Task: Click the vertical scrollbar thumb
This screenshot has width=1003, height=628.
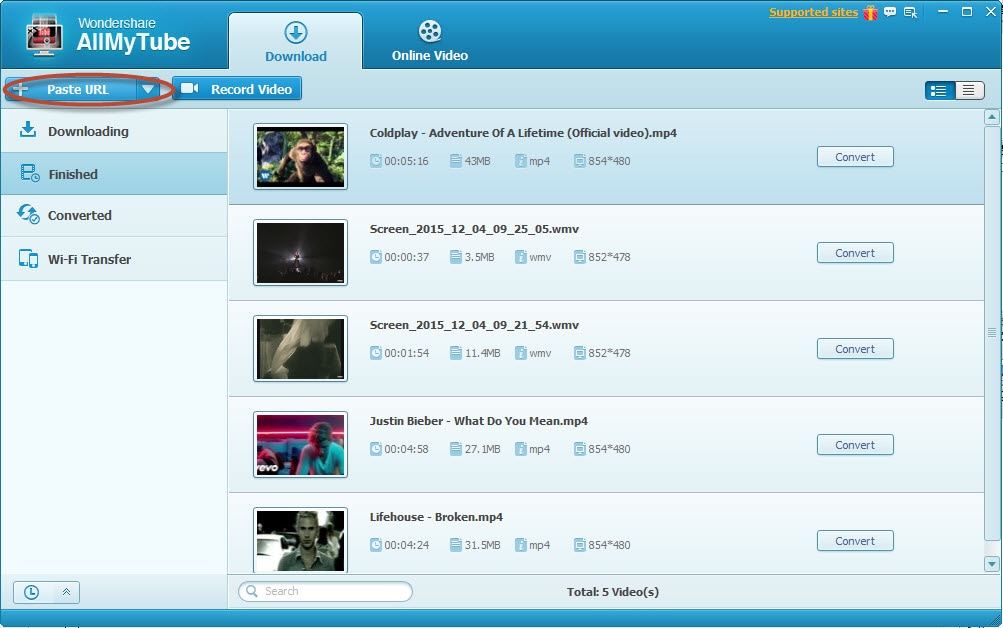Action: click(991, 332)
